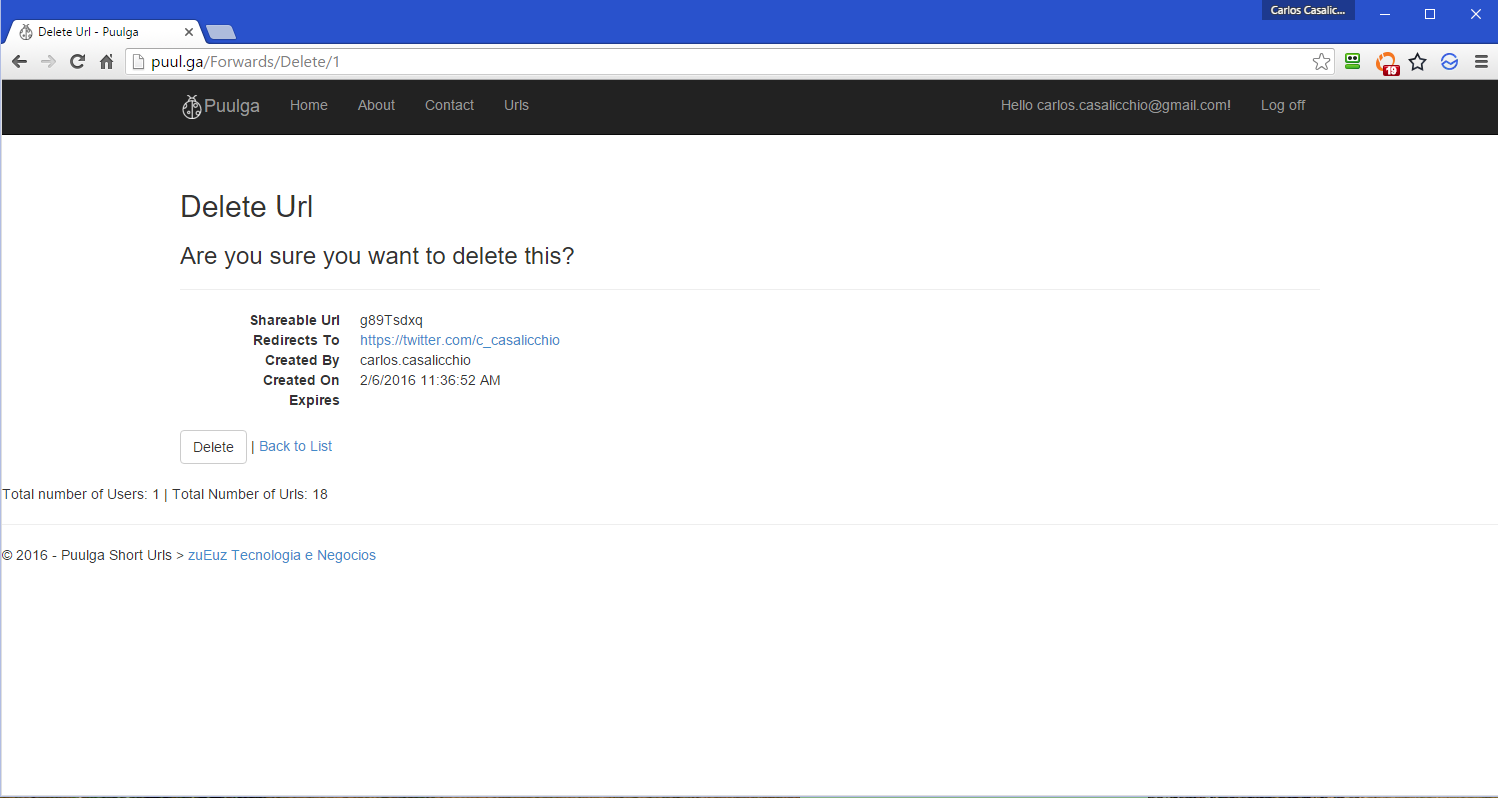Click the browser back arrow

[19, 62]
